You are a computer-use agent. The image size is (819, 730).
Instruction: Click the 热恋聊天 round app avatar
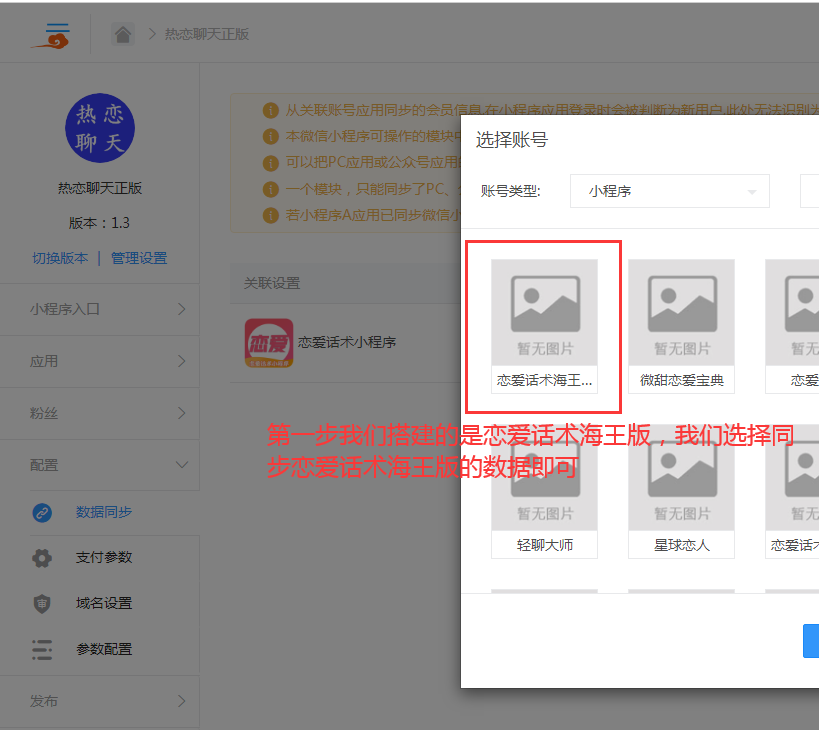[100, 128]
